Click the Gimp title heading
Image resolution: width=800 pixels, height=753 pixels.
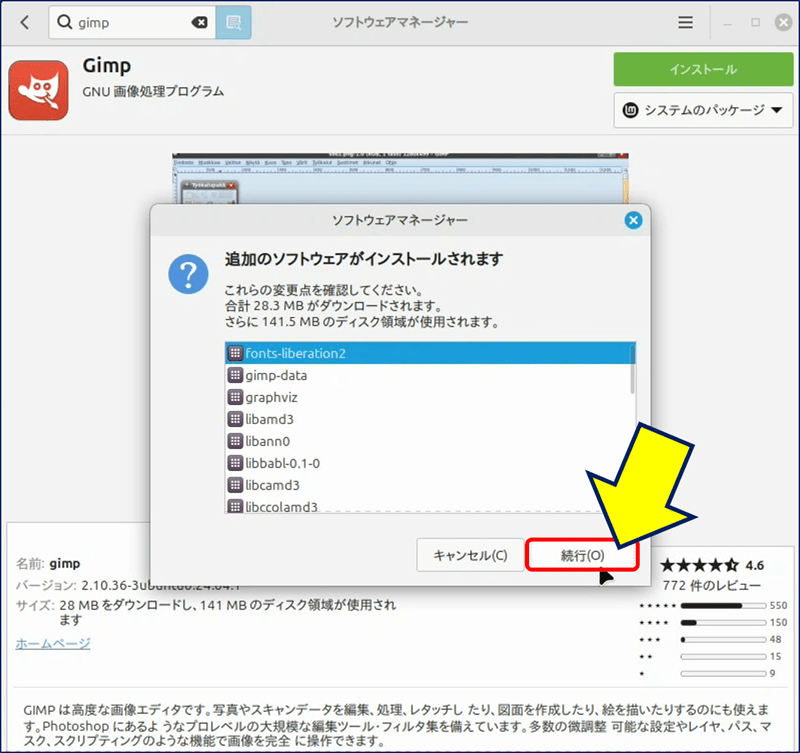tap(107, 66)
